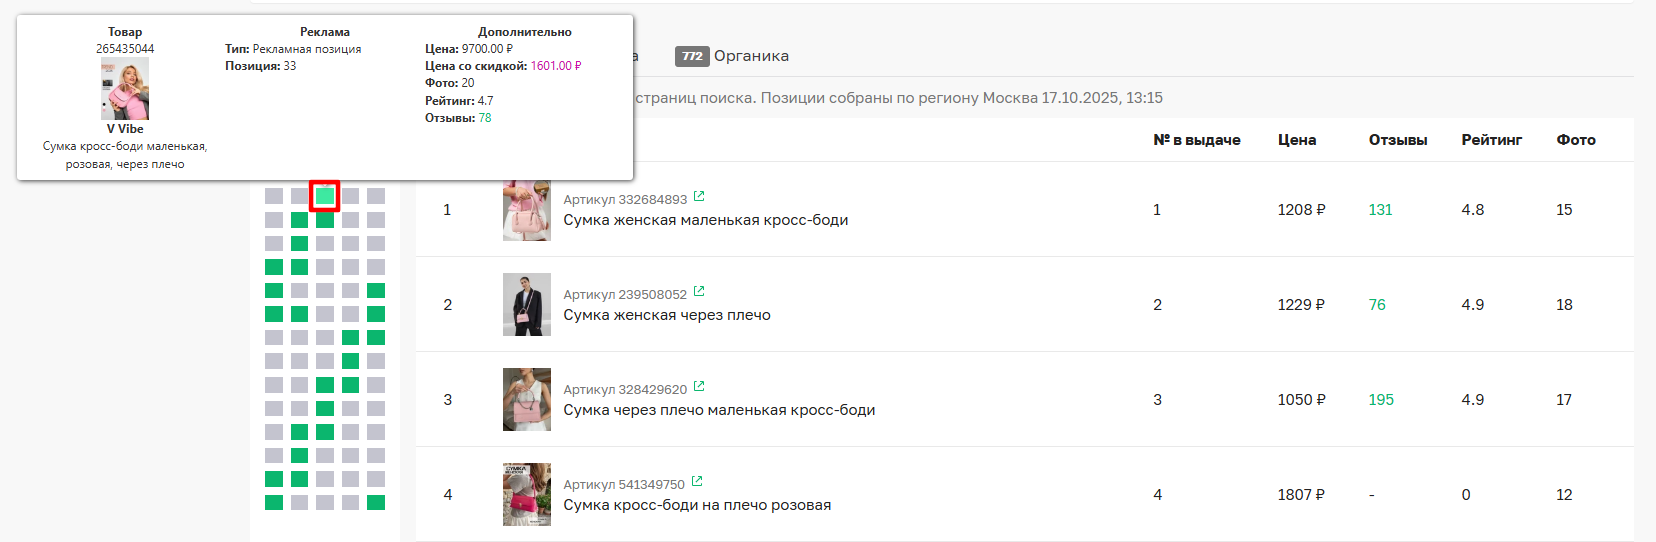Click rating 4.9 in Артикул 239508052 row

coord(1473,305)
